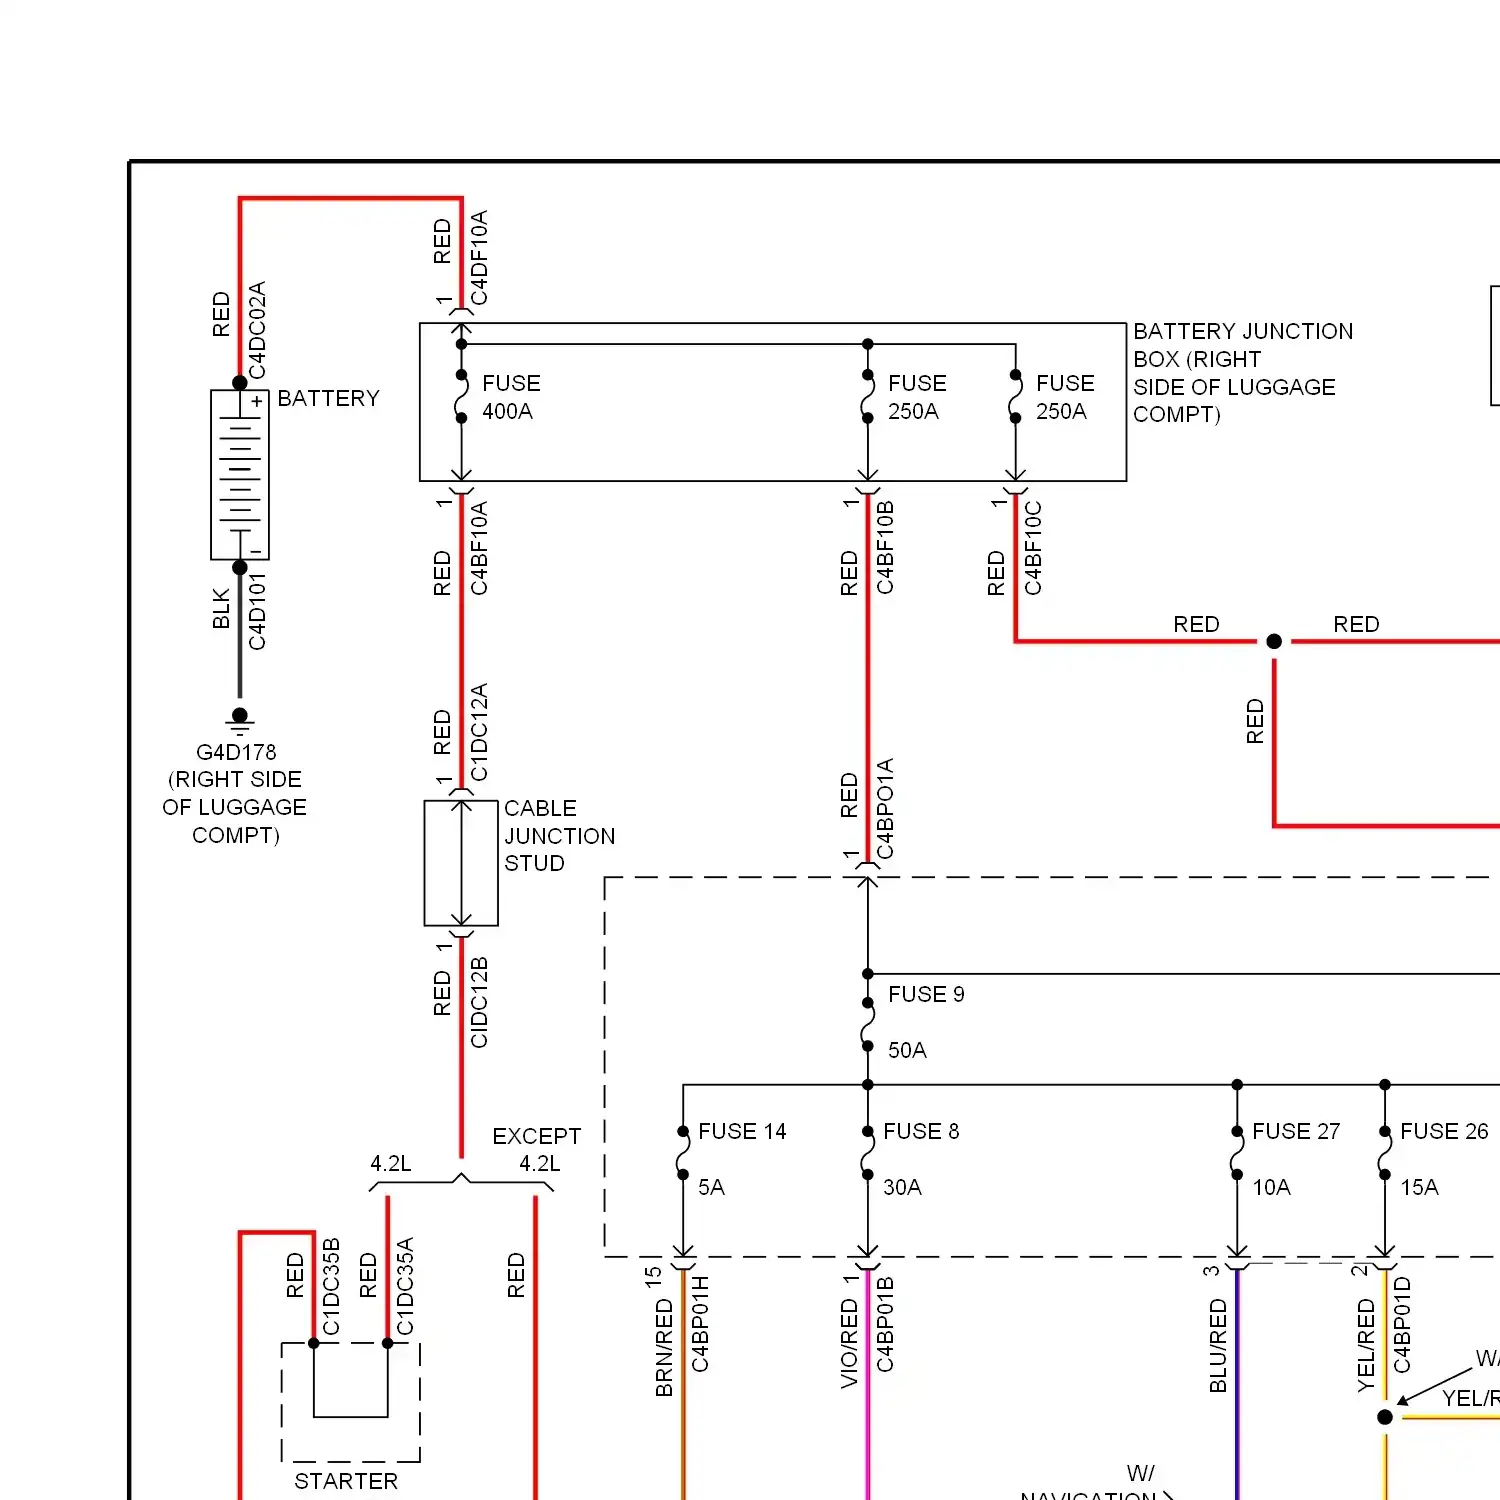The image size is (1500, 1500).
Task: Click the FUSE 8 label
Action: pyautogui.click(x=921, y=1131)
